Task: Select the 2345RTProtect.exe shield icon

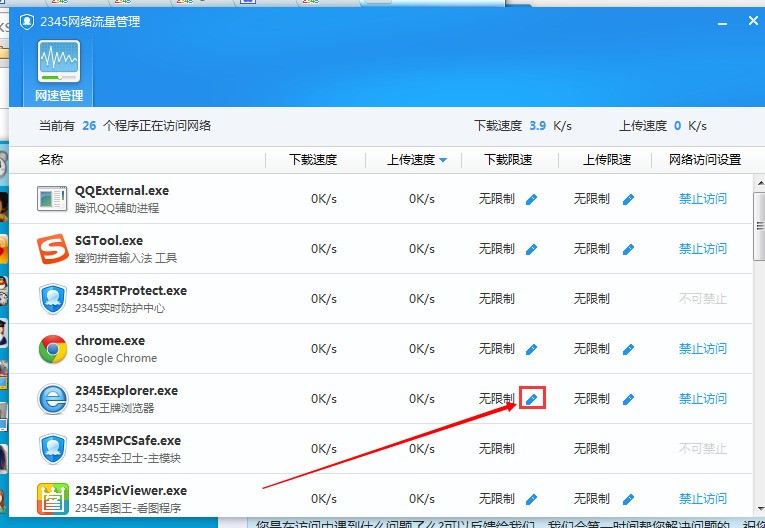Action: pyautogui.click(x=53, y=299)
